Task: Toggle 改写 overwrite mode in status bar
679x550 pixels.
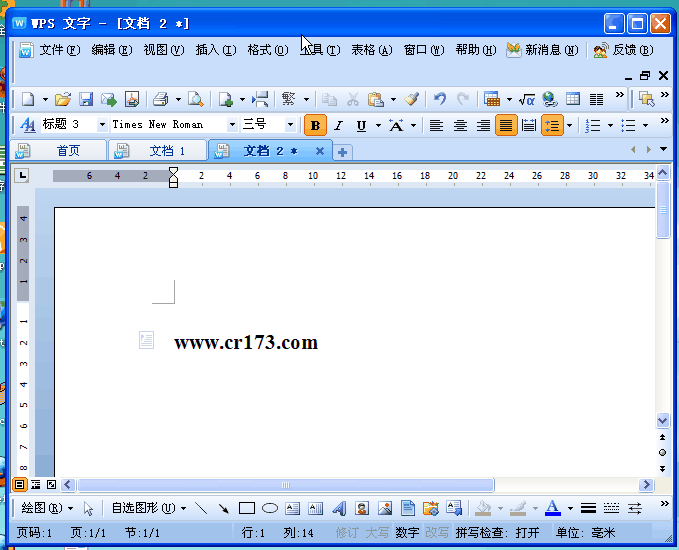Action: tap(436, 532)
